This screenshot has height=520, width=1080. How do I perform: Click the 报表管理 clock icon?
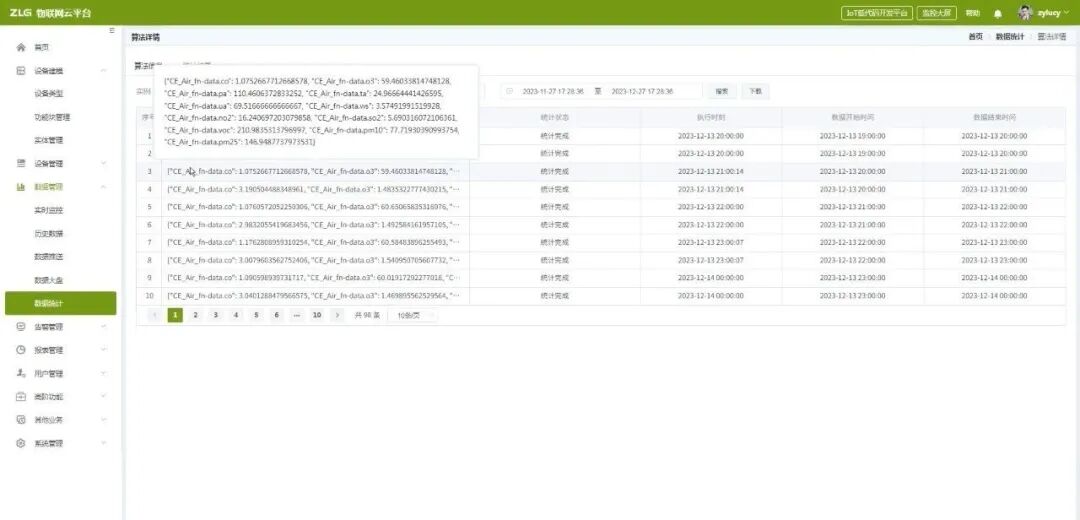point(21,350)
